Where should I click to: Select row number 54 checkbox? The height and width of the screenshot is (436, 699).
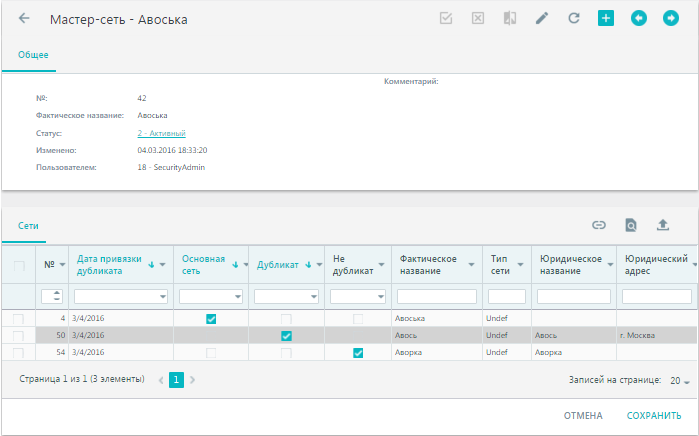(18, 353)
